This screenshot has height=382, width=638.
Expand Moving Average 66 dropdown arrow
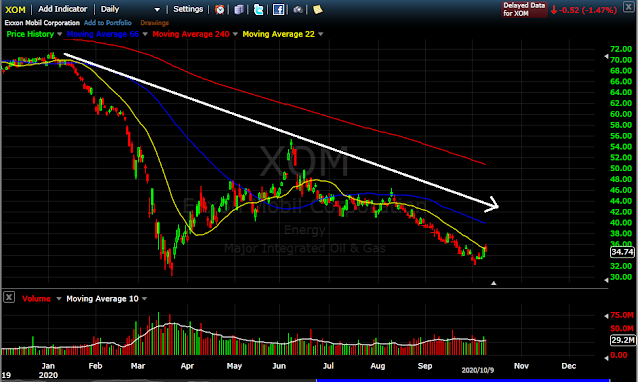(x=145, y=34)
